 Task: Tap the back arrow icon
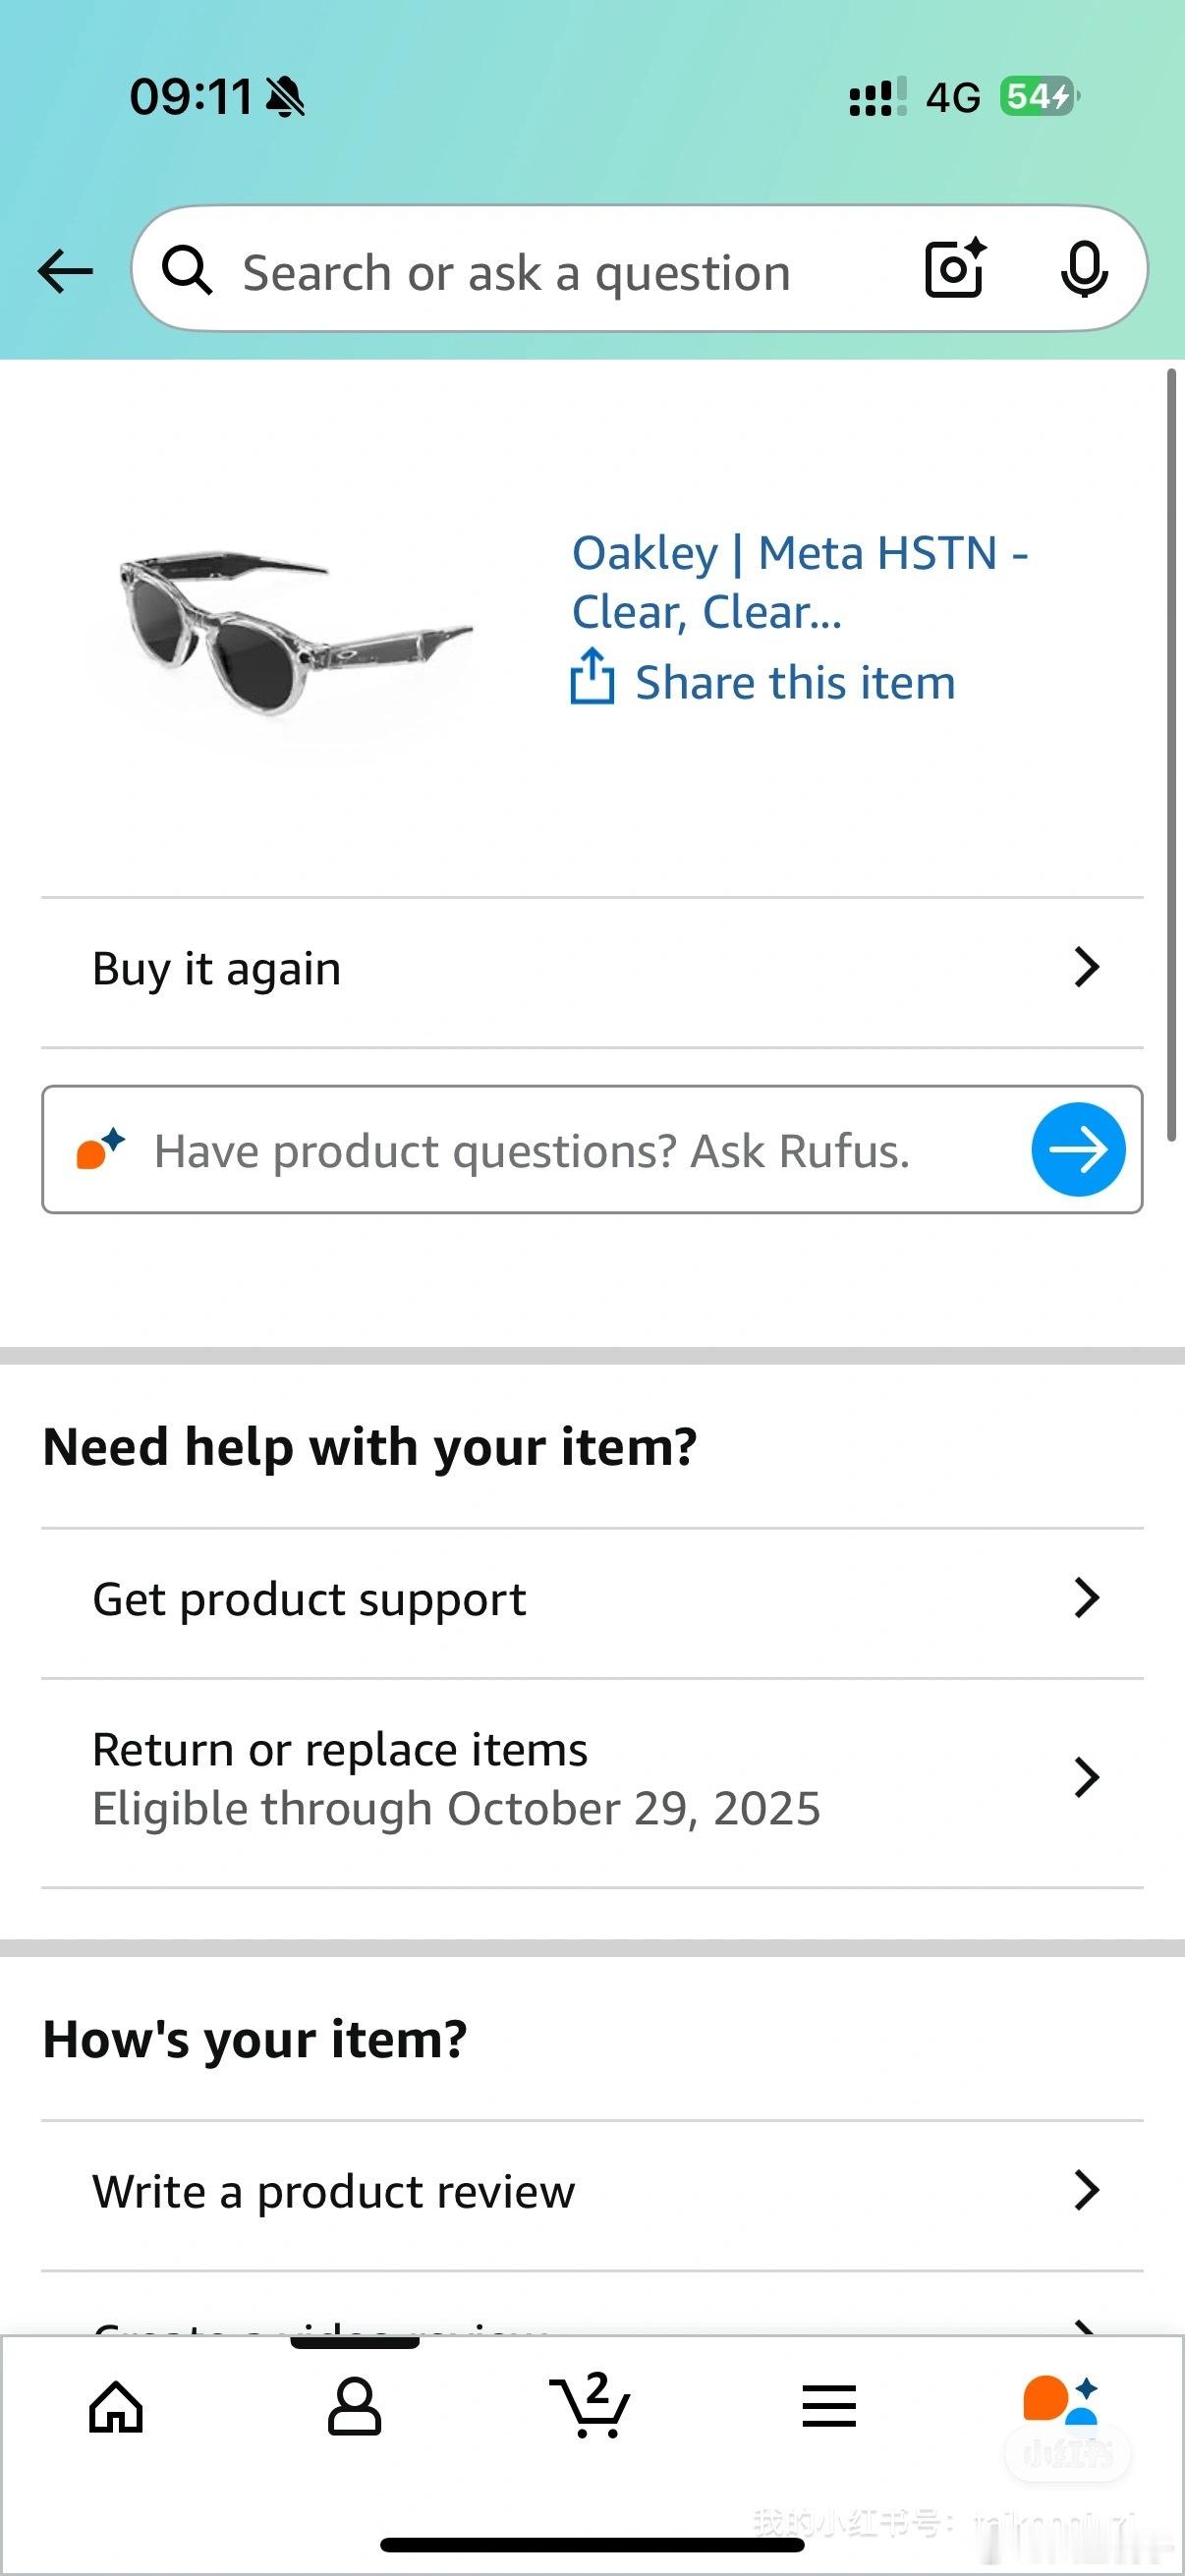pyautogui.click(x=65, y=271)
